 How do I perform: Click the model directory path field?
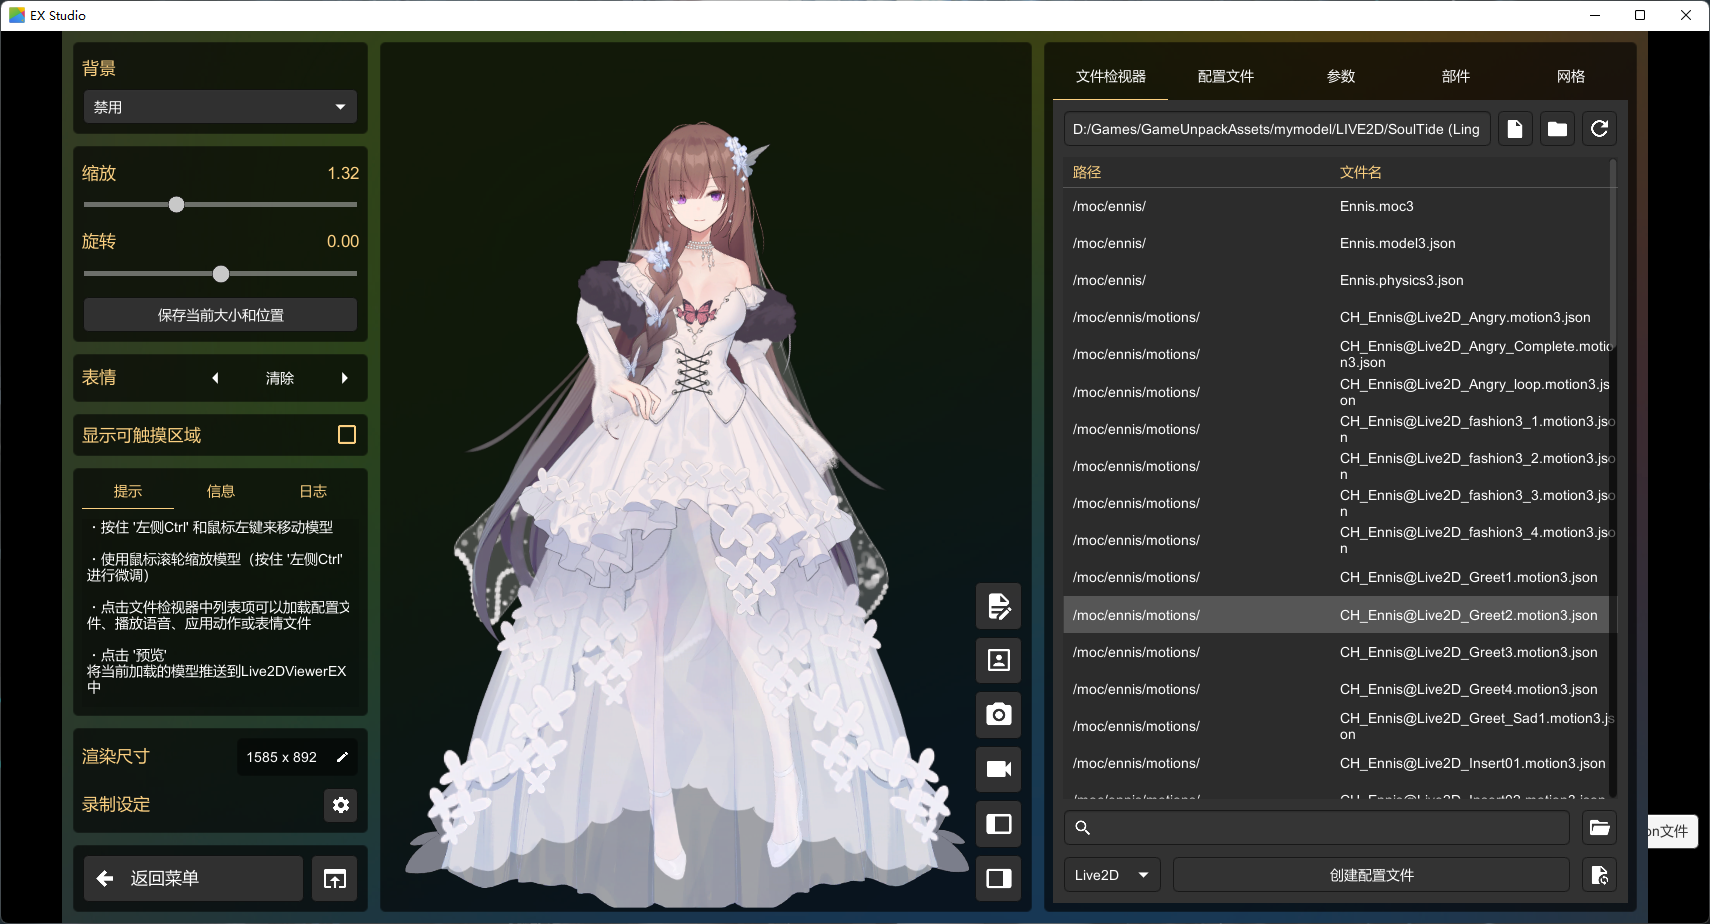pos(1277,129)
